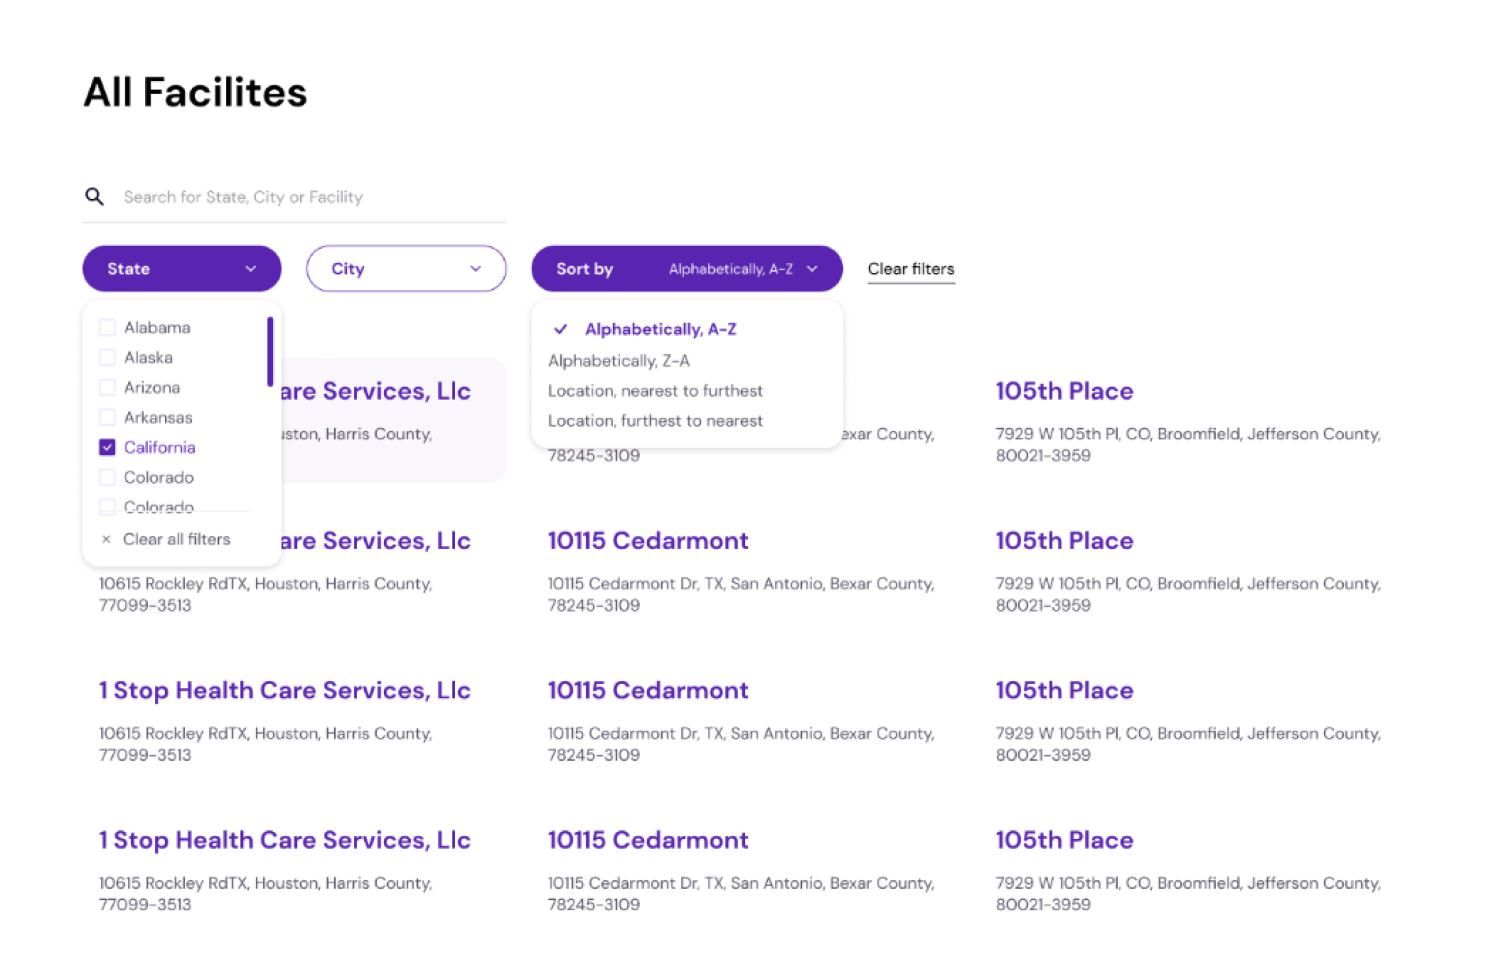The width and height of the screenshot is (1486, 976).
Task: Open 10115 Cedarmont in third row
Action: [x=648, y=691]
